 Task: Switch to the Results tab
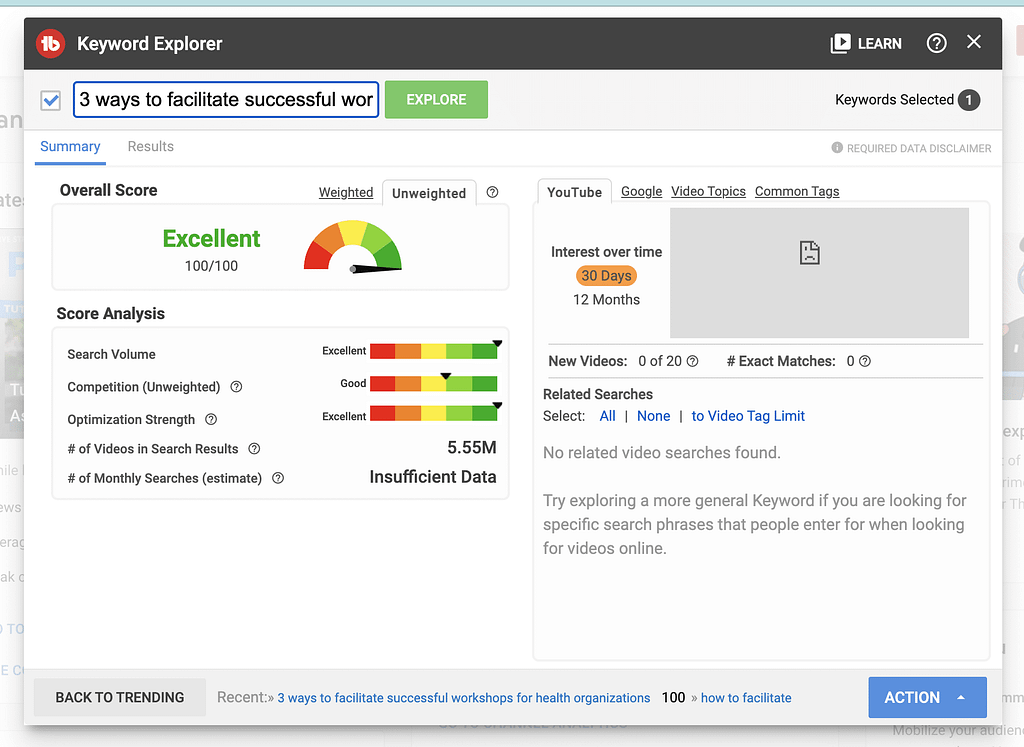click(150, 147)
